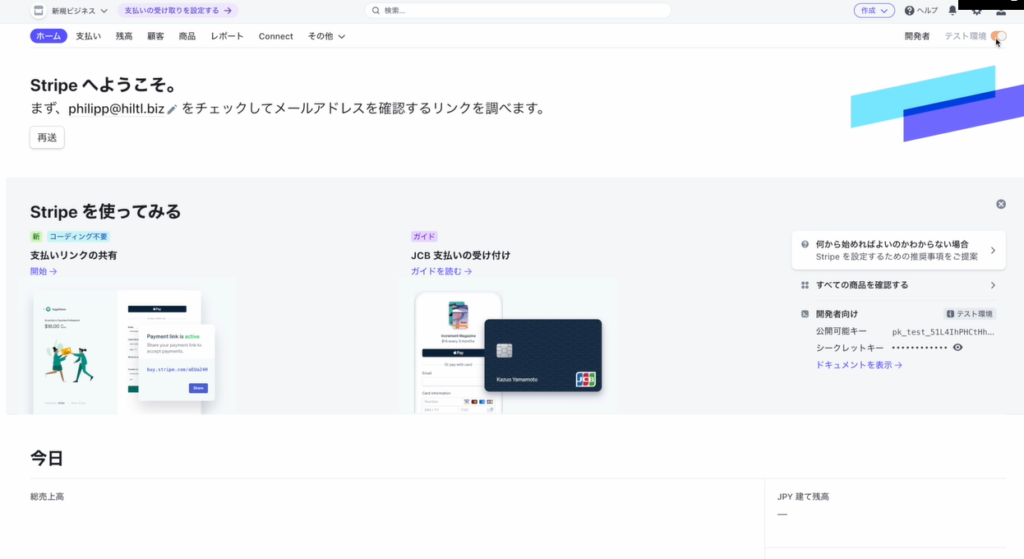Click テスト環境 badge in developer panel
Screen dimensions: 1024x559
(970, 314)
